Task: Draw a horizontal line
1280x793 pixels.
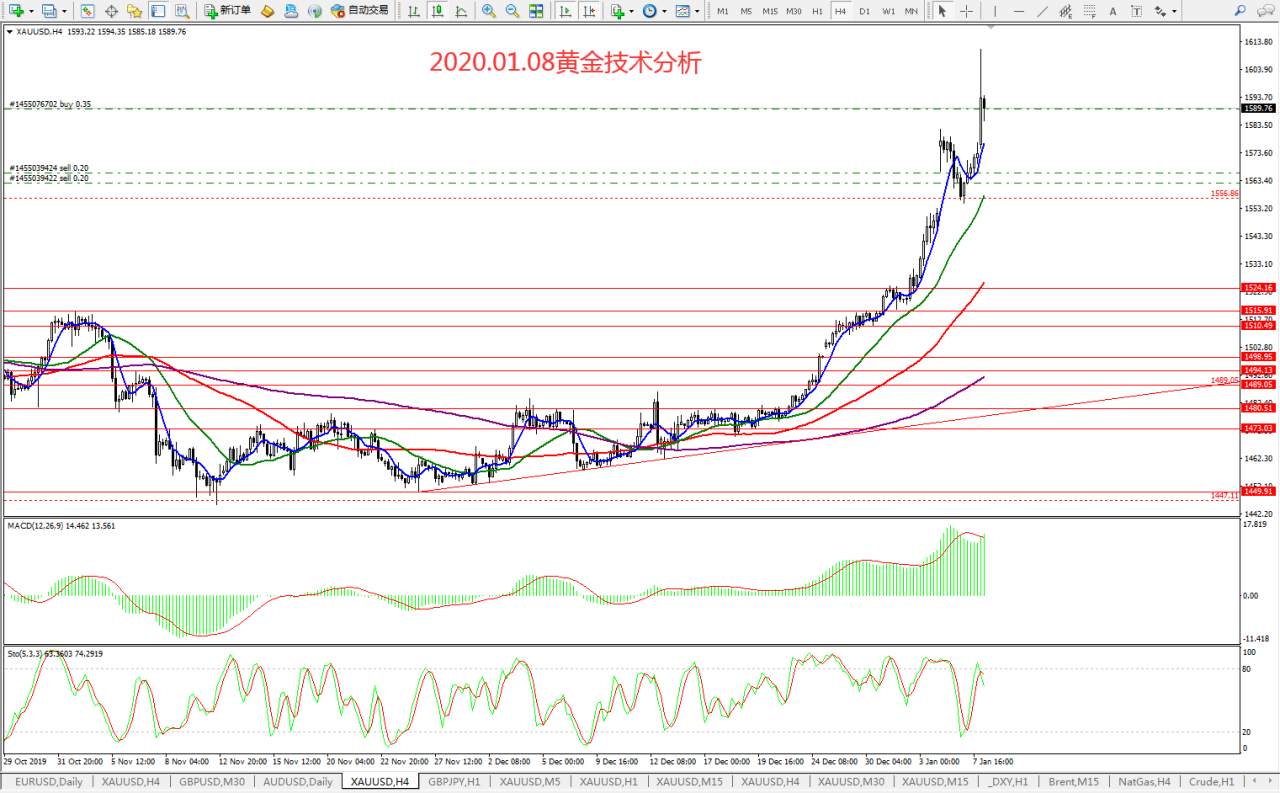Action: 1018,10
